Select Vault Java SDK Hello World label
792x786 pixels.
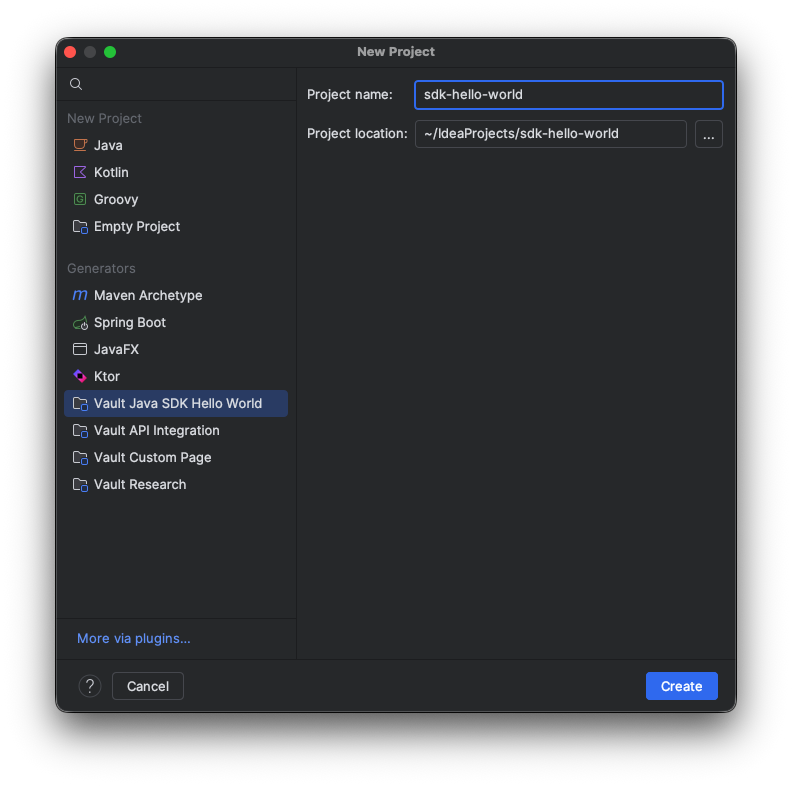(178, 404)
